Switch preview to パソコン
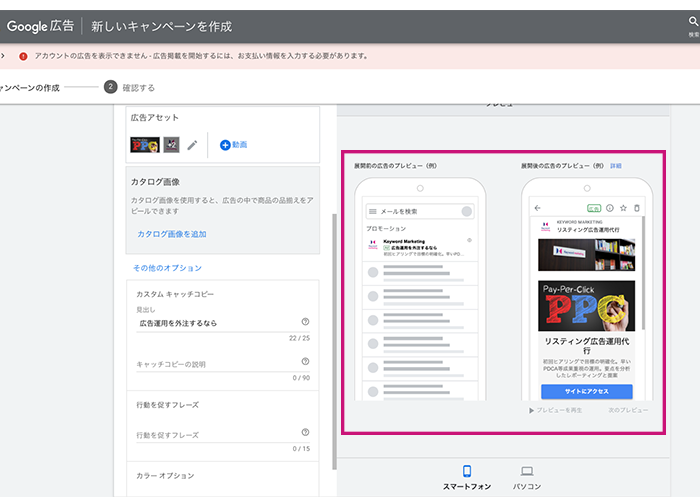 pyautogui.click(x=527, y=477)
